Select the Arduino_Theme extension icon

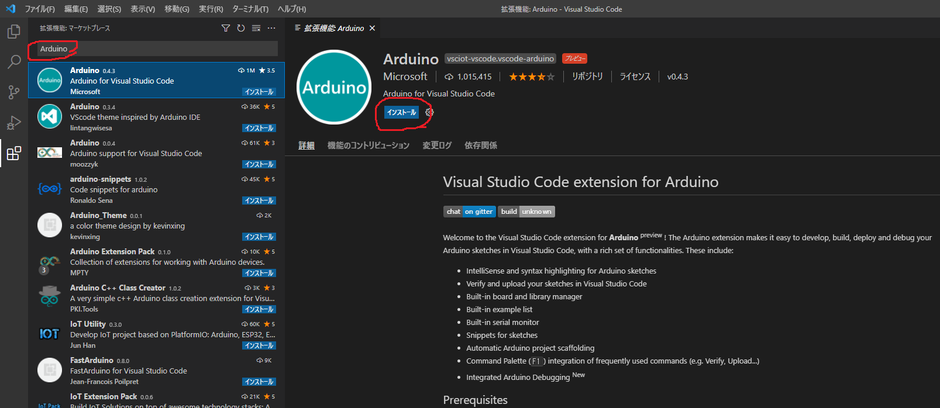pyautogui.click(x=49, y=225)
